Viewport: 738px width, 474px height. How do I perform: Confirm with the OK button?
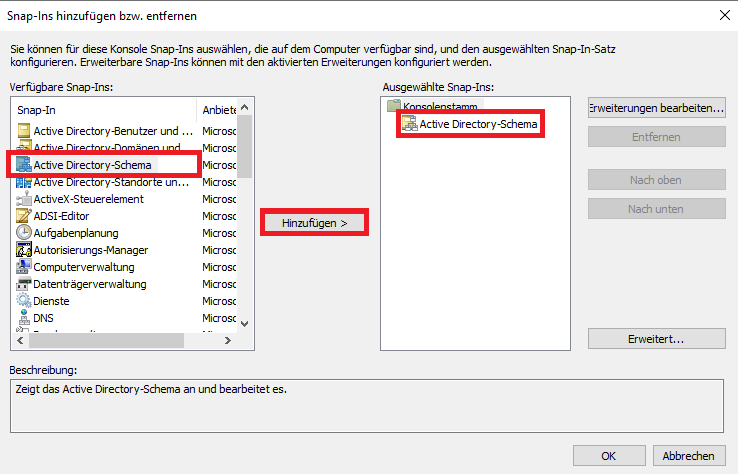pyautogui.click(x=609, y=455)
